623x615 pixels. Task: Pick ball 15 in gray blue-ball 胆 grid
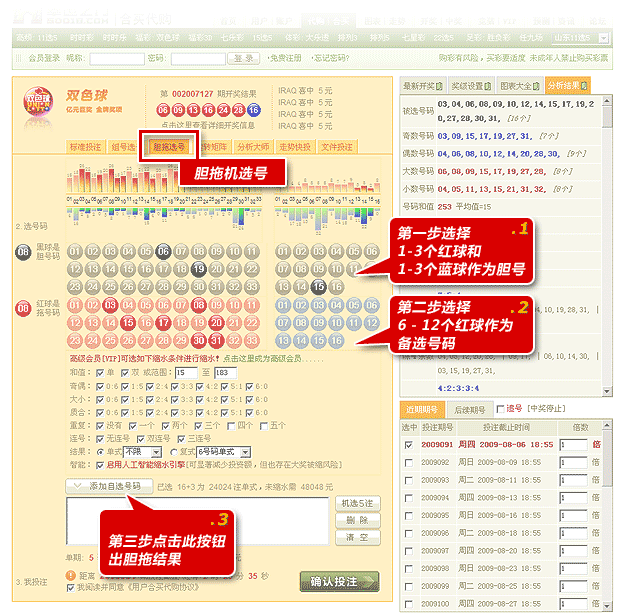(319, 286)
